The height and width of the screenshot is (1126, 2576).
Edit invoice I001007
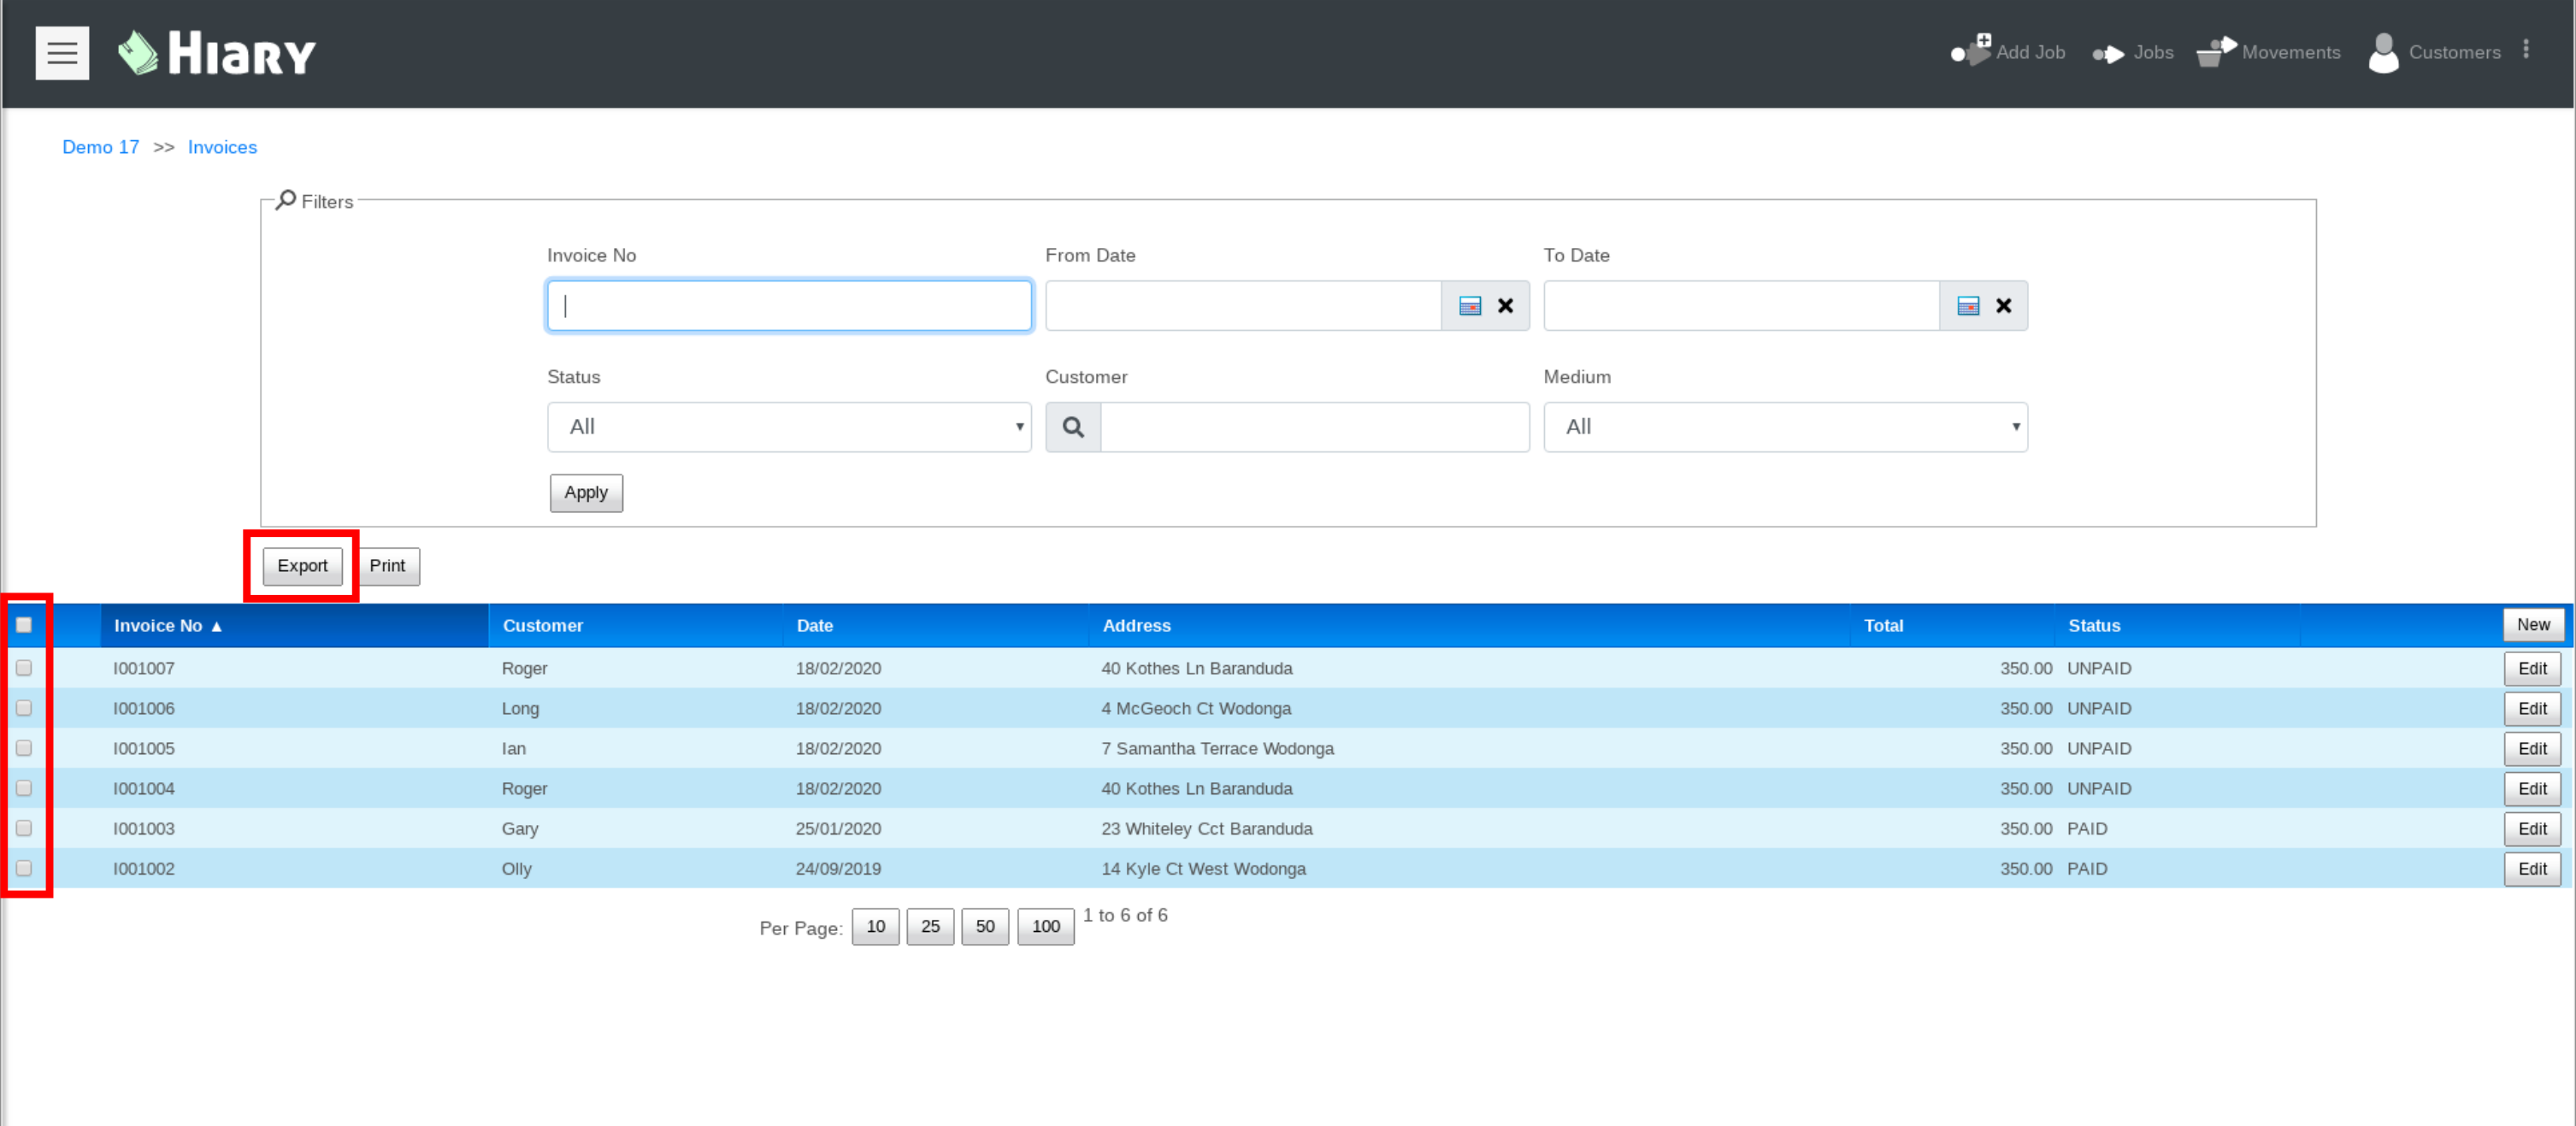2531,669
